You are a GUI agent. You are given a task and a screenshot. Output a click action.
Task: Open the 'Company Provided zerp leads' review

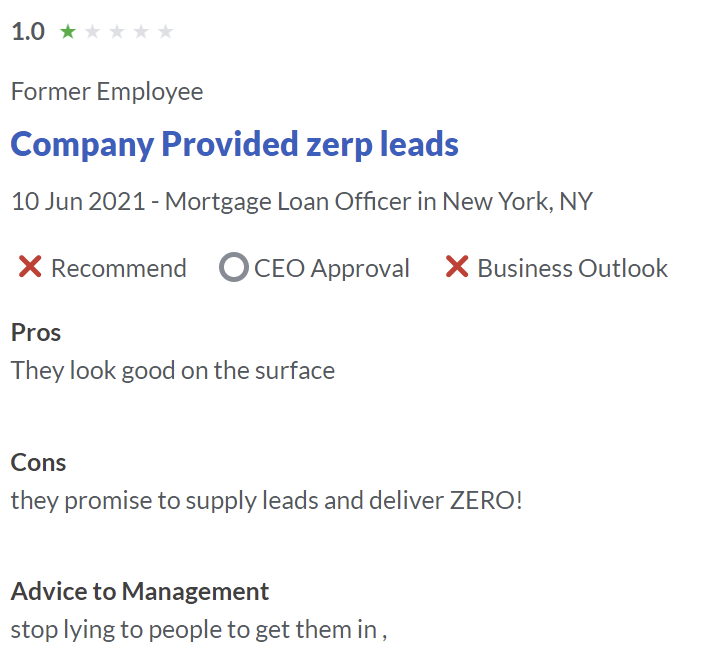pyautogui.click(x=234, y=145)
